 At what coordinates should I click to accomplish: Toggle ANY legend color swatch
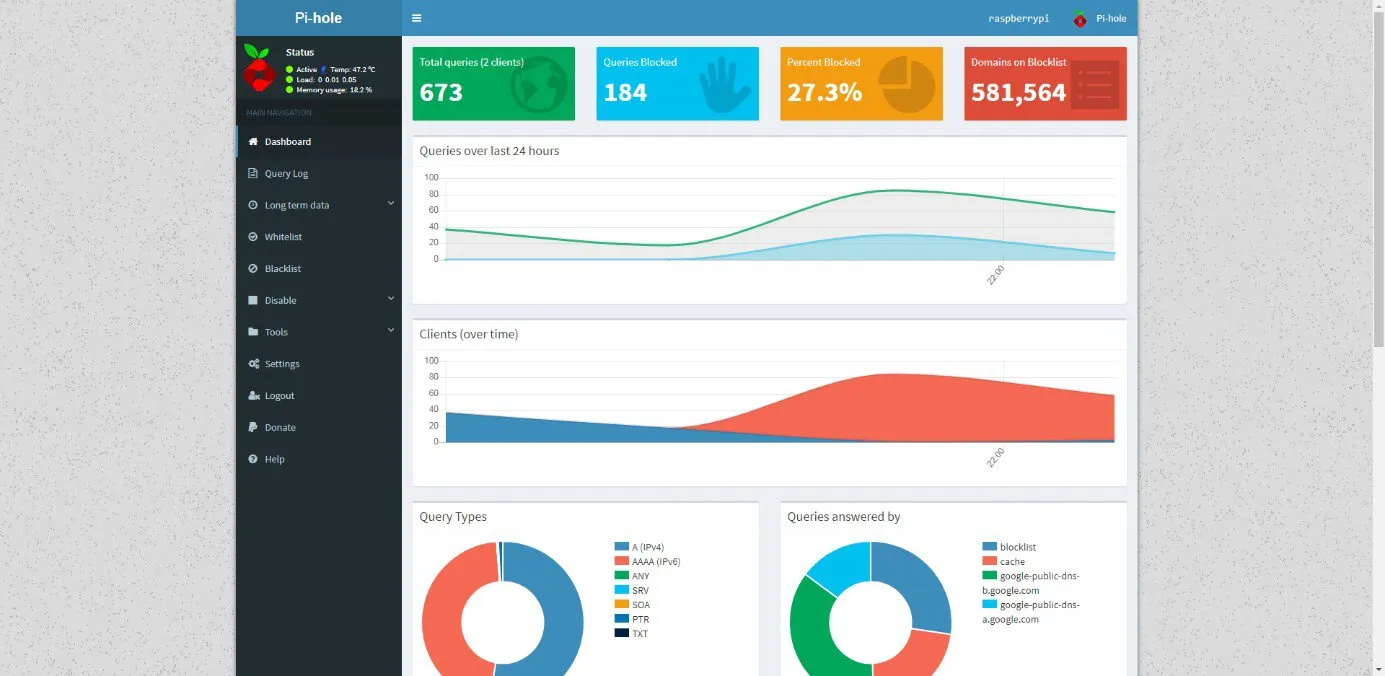(x=621, y=575)
